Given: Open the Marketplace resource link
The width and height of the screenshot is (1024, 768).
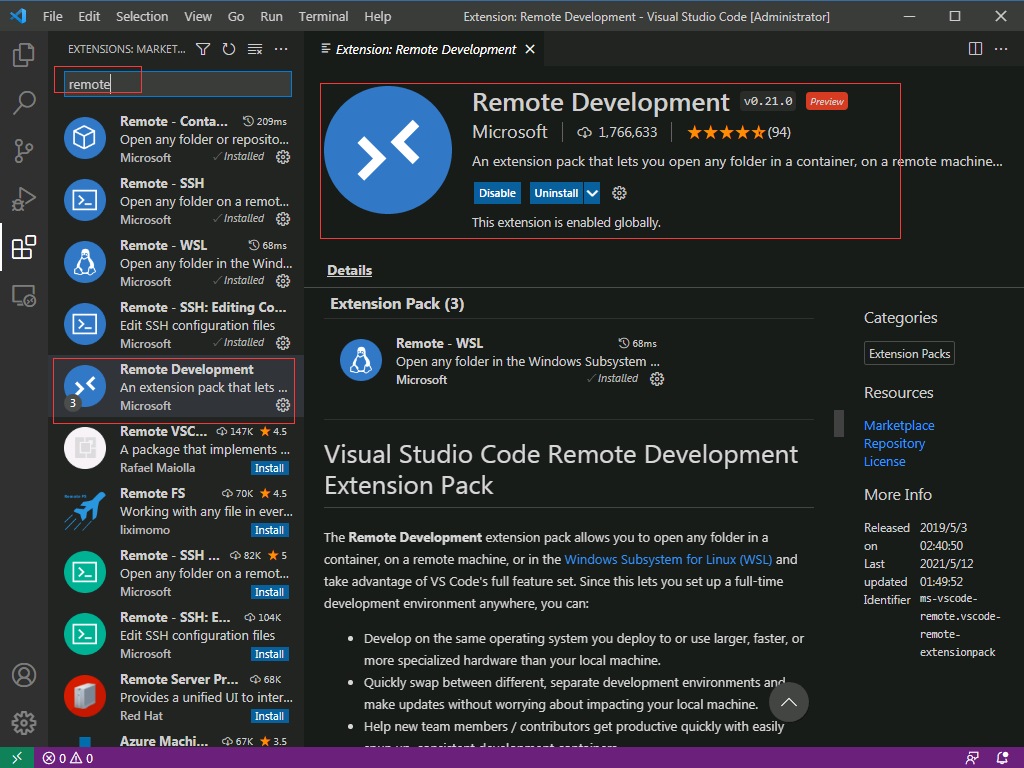Looking at the screenshot, I should pos(899,425).
